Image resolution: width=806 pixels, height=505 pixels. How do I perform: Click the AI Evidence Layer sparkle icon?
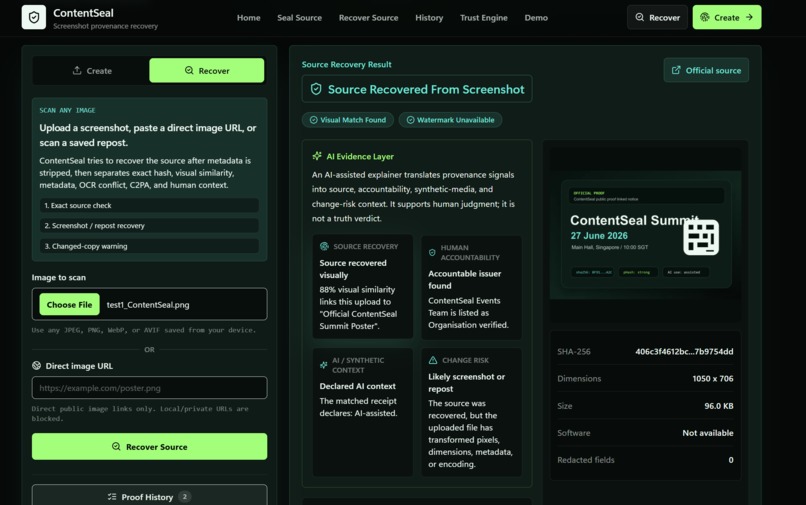[x=317, y=156]
